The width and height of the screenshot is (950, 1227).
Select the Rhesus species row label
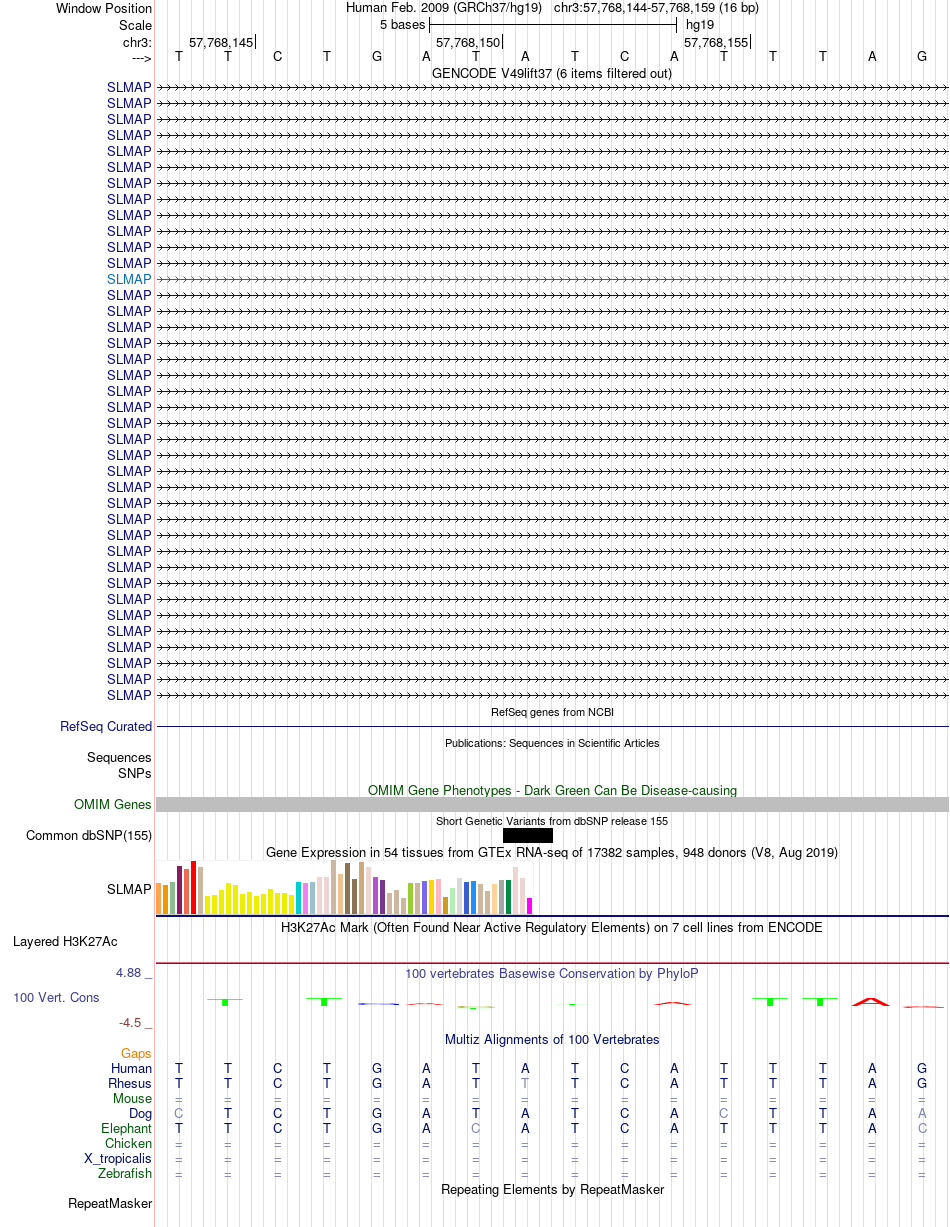click(x=130, y=1084)
